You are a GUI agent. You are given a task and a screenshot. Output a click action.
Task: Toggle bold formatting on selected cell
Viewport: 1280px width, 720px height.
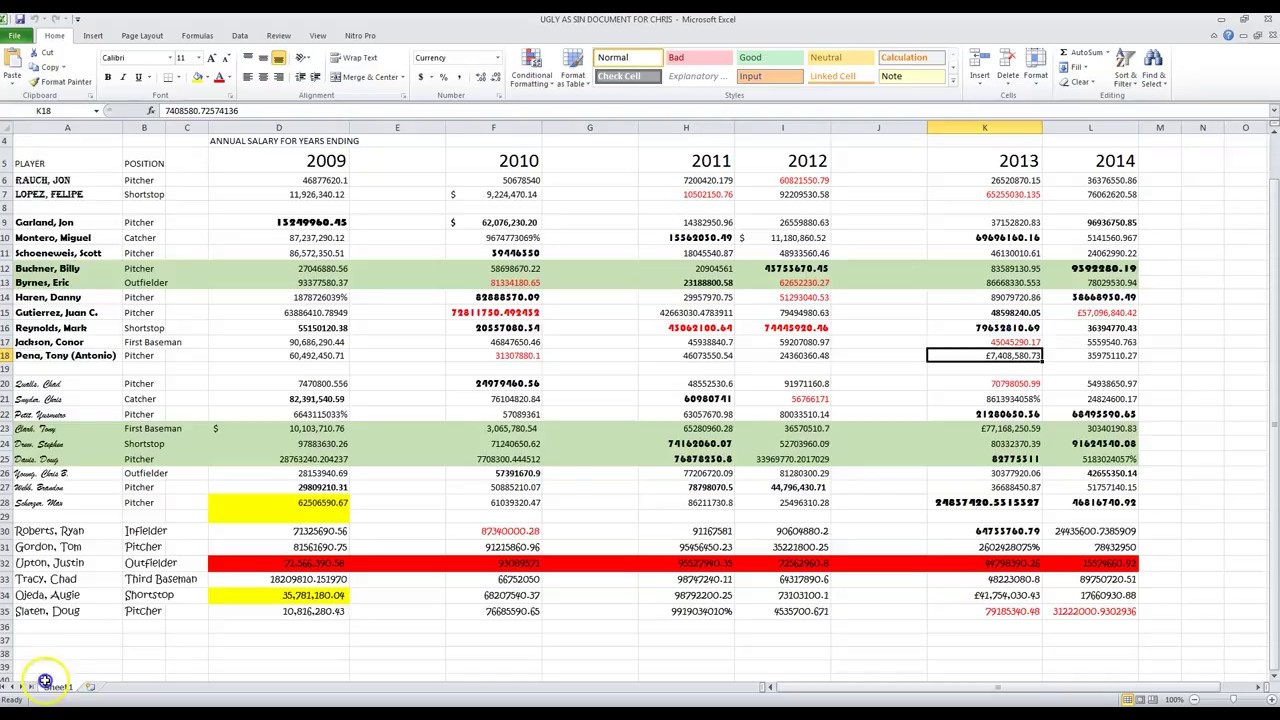pyautogui.click(x=107, y=76)
